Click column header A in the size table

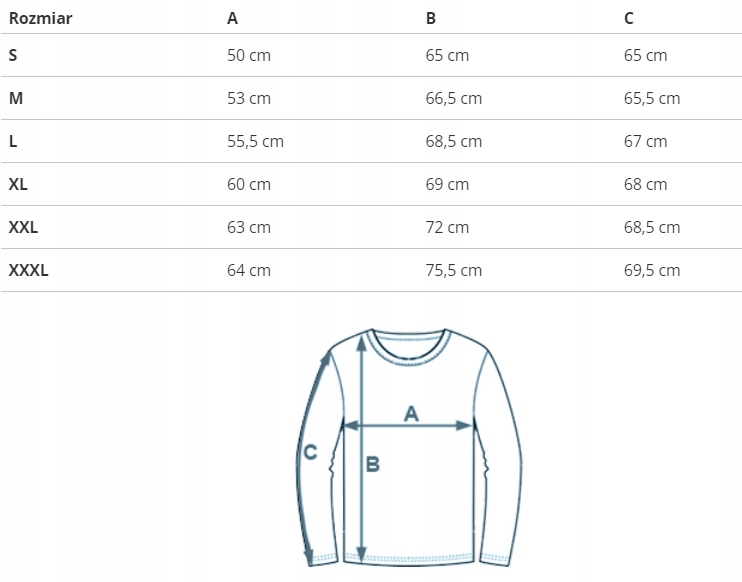pos(233,18)
